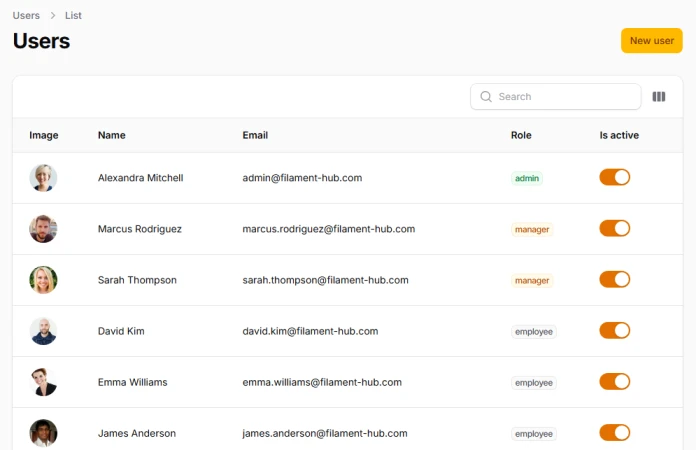Select David Kim's profile image
The image size is (696, 450).
coord(43,331)
